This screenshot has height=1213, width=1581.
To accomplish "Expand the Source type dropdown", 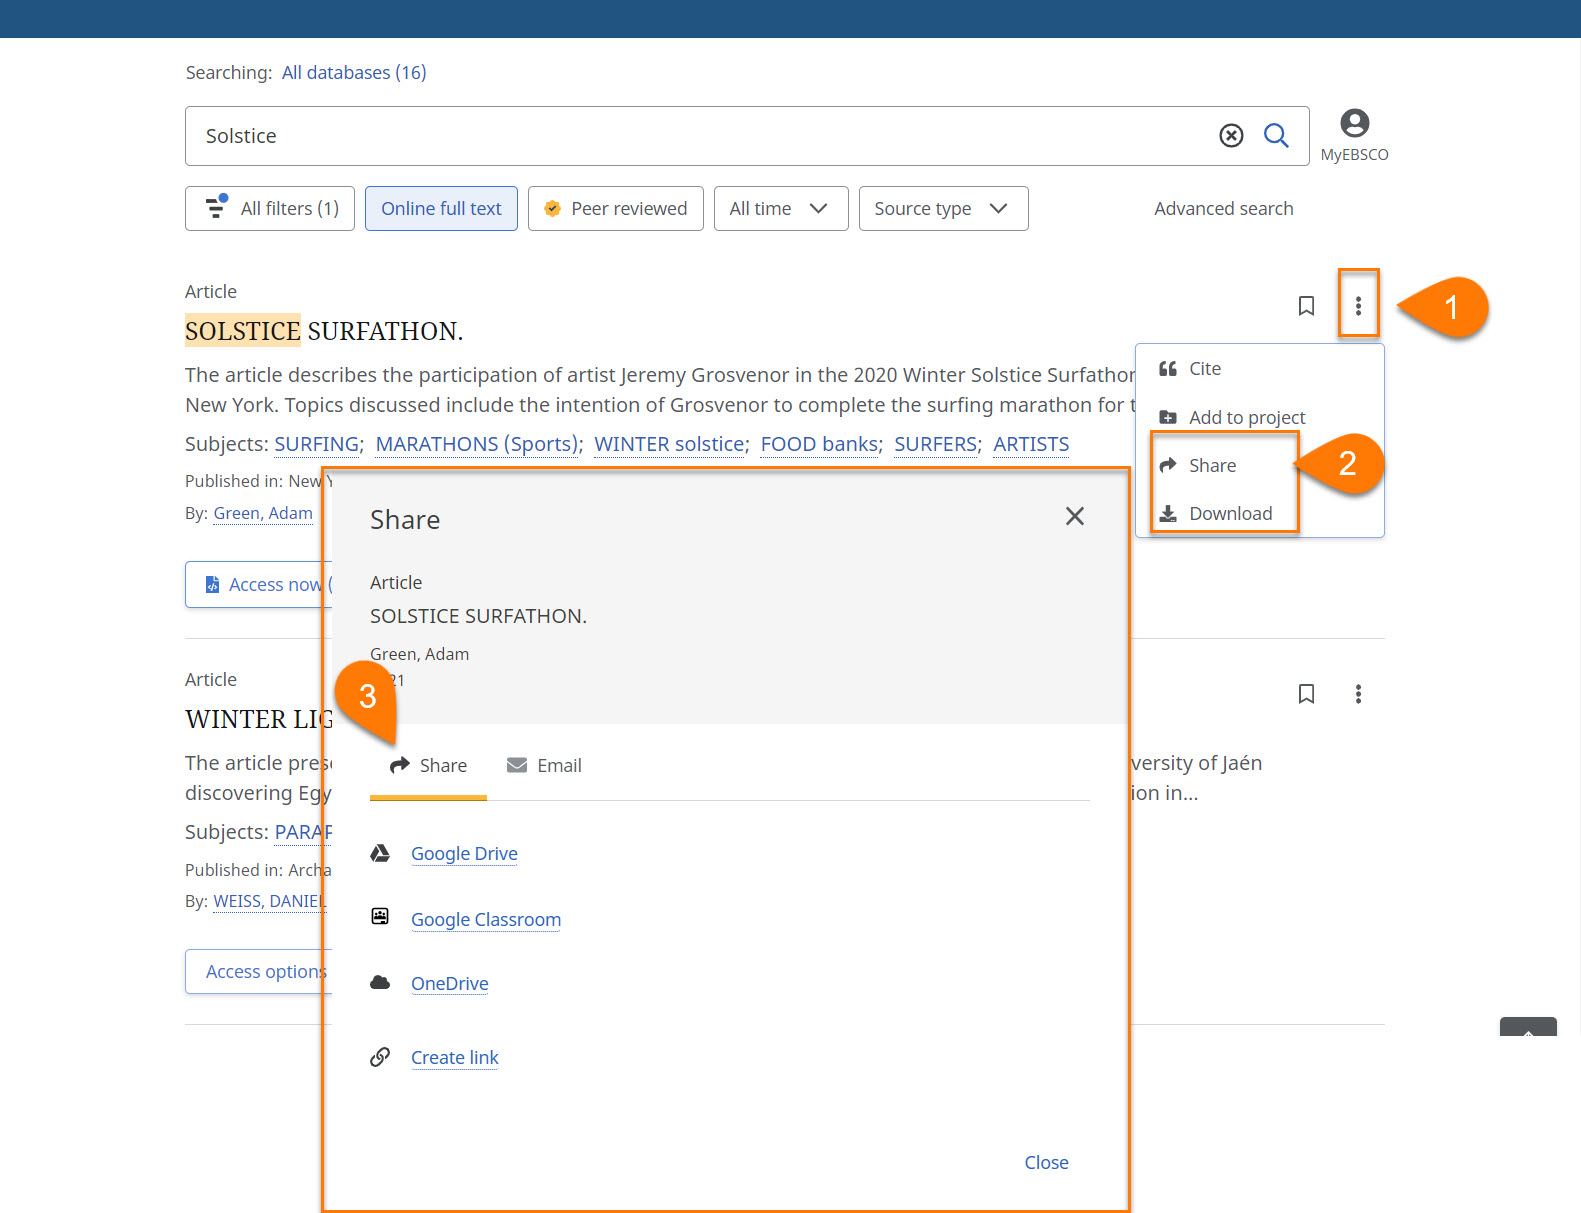I will point(943,208).
